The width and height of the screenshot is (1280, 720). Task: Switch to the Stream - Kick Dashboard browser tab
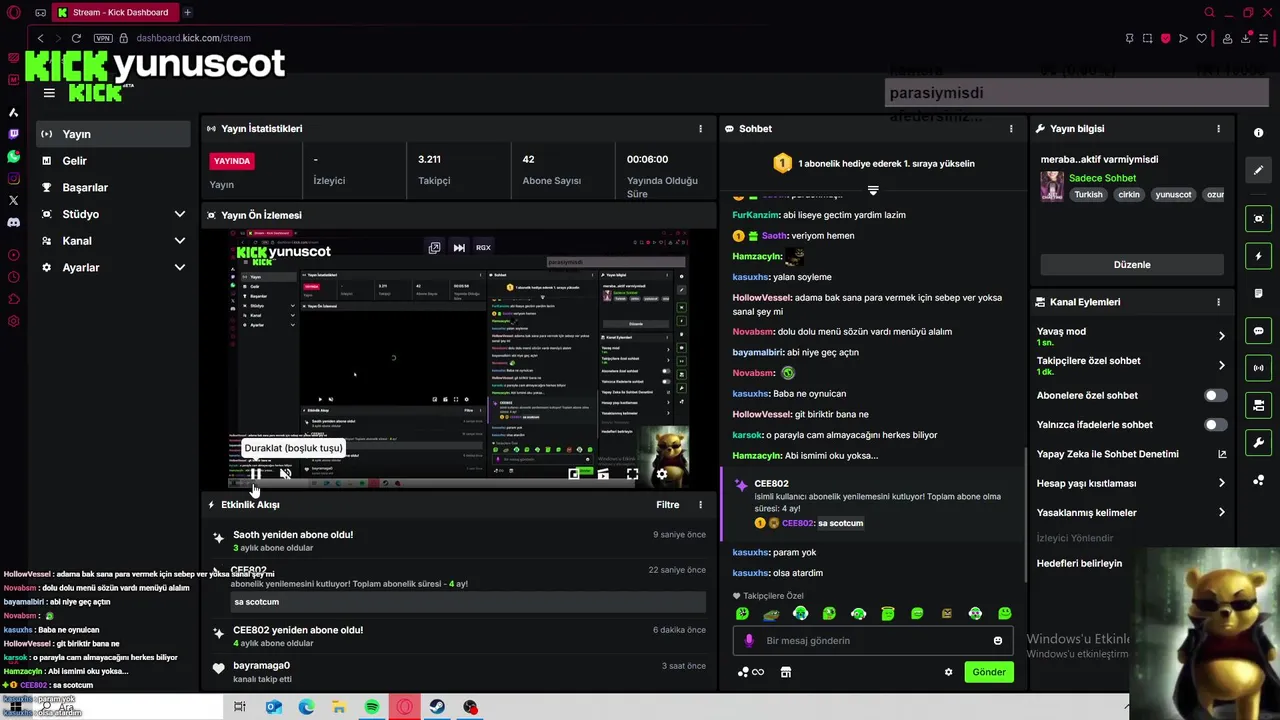(114, 12)
